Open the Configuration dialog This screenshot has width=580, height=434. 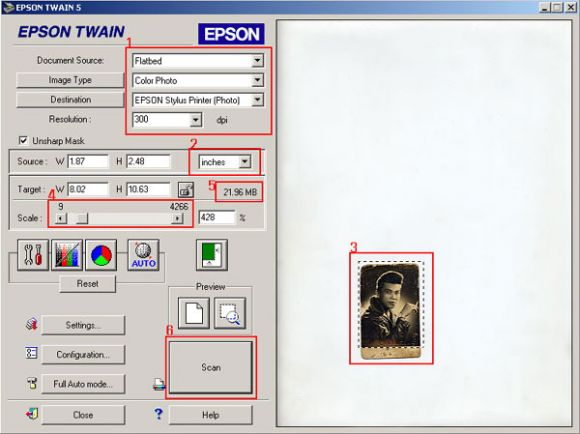83,355
